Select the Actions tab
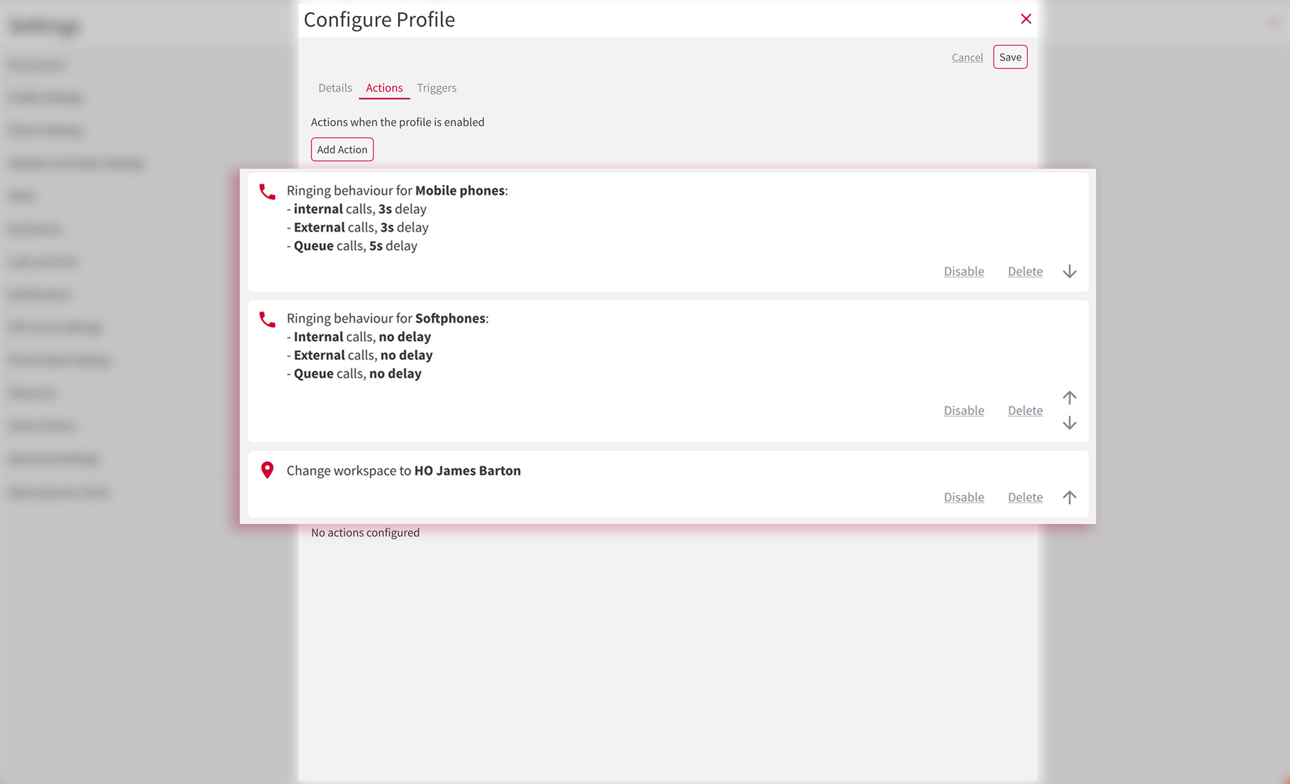This screenshot has width=1290, height=784. tap(384, 88)
